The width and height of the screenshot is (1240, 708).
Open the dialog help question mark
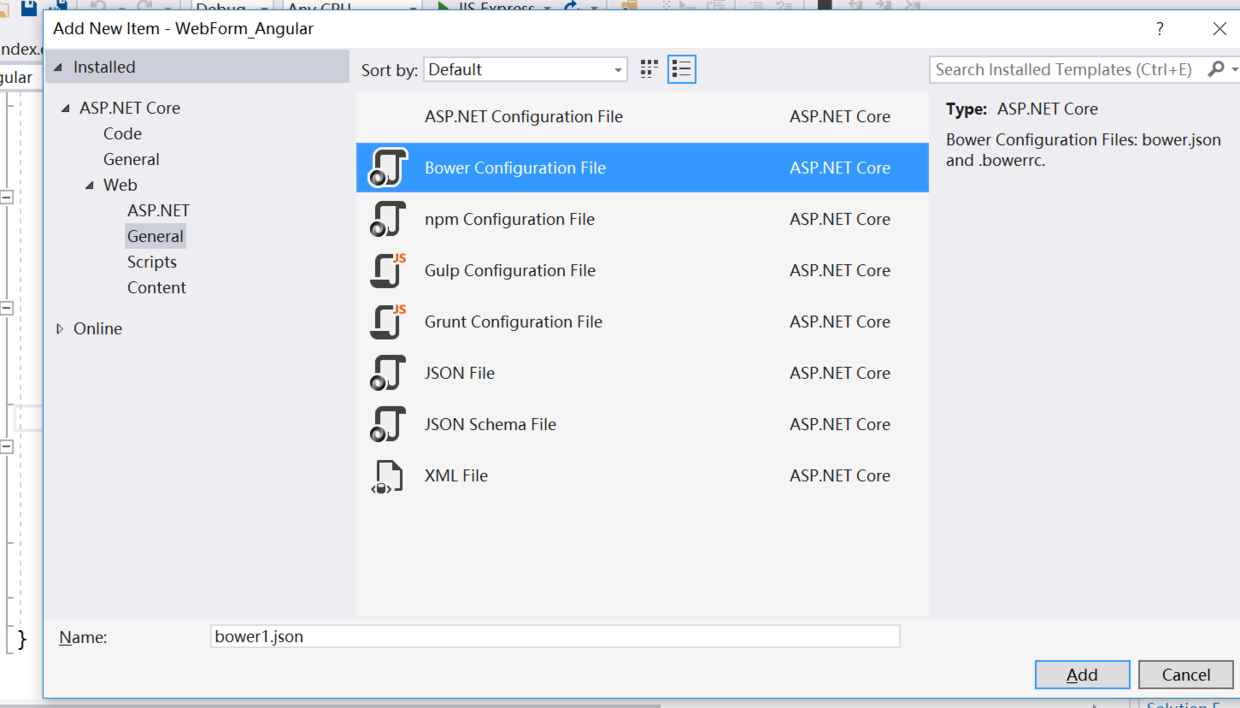(x=1160, y=29)
